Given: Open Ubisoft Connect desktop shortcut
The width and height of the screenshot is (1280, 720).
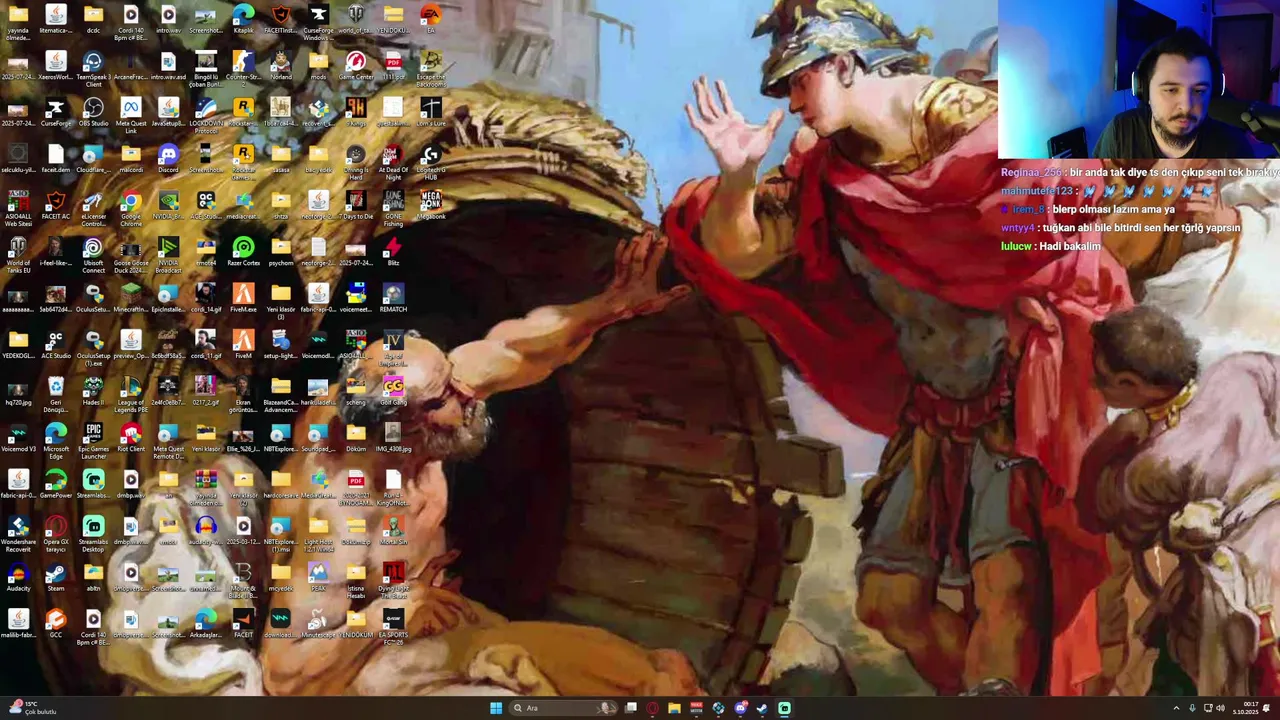Looking at the screenshot, I should point(93,255).
